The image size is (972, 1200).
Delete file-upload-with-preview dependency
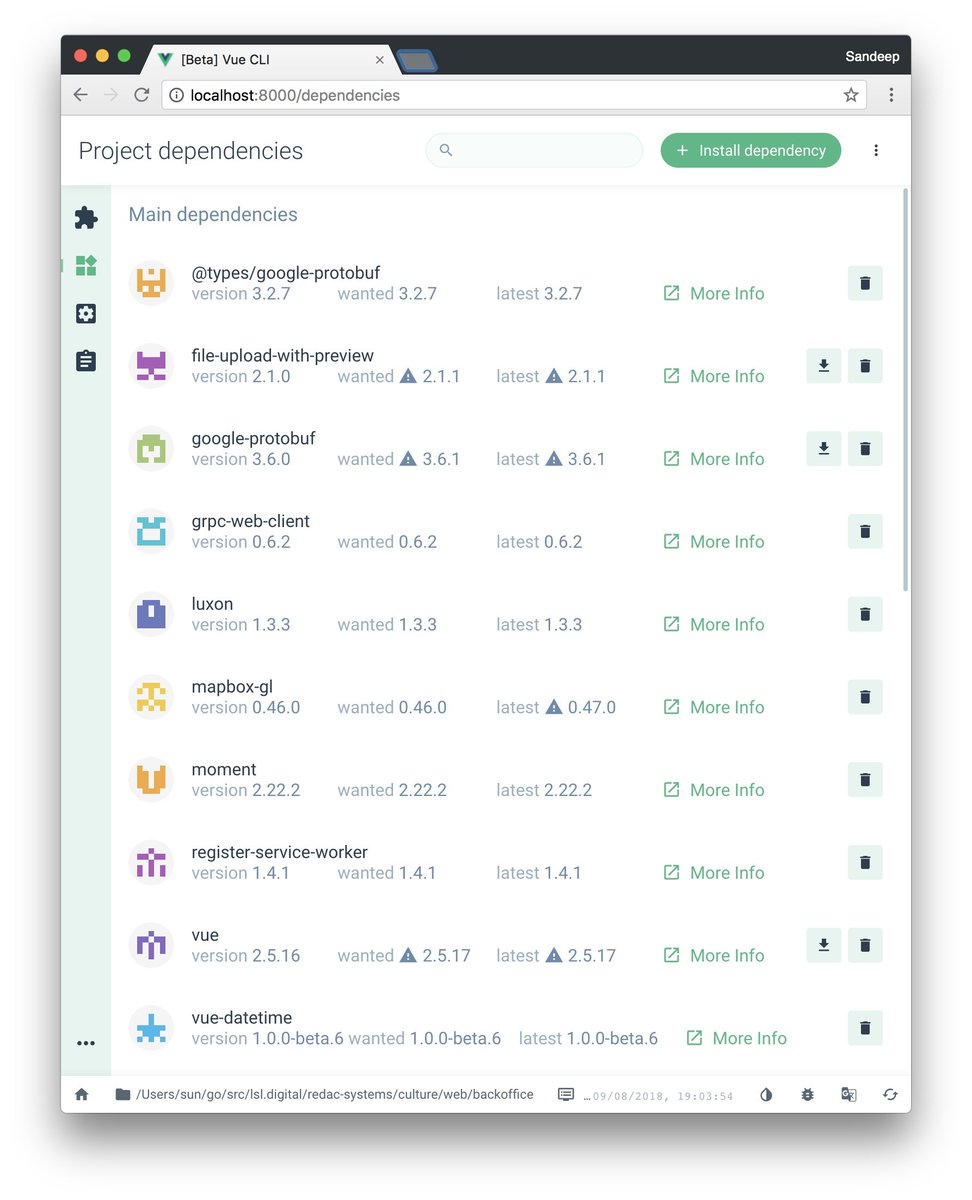point(865,366)
